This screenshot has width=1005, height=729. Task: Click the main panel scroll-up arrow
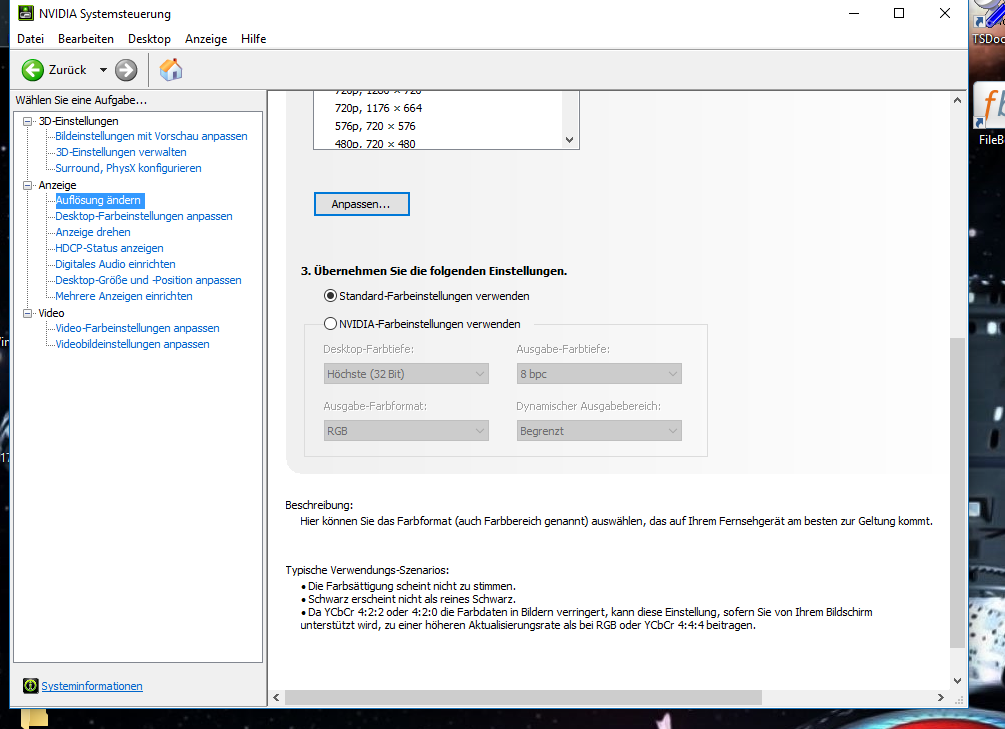pos(957,100)
